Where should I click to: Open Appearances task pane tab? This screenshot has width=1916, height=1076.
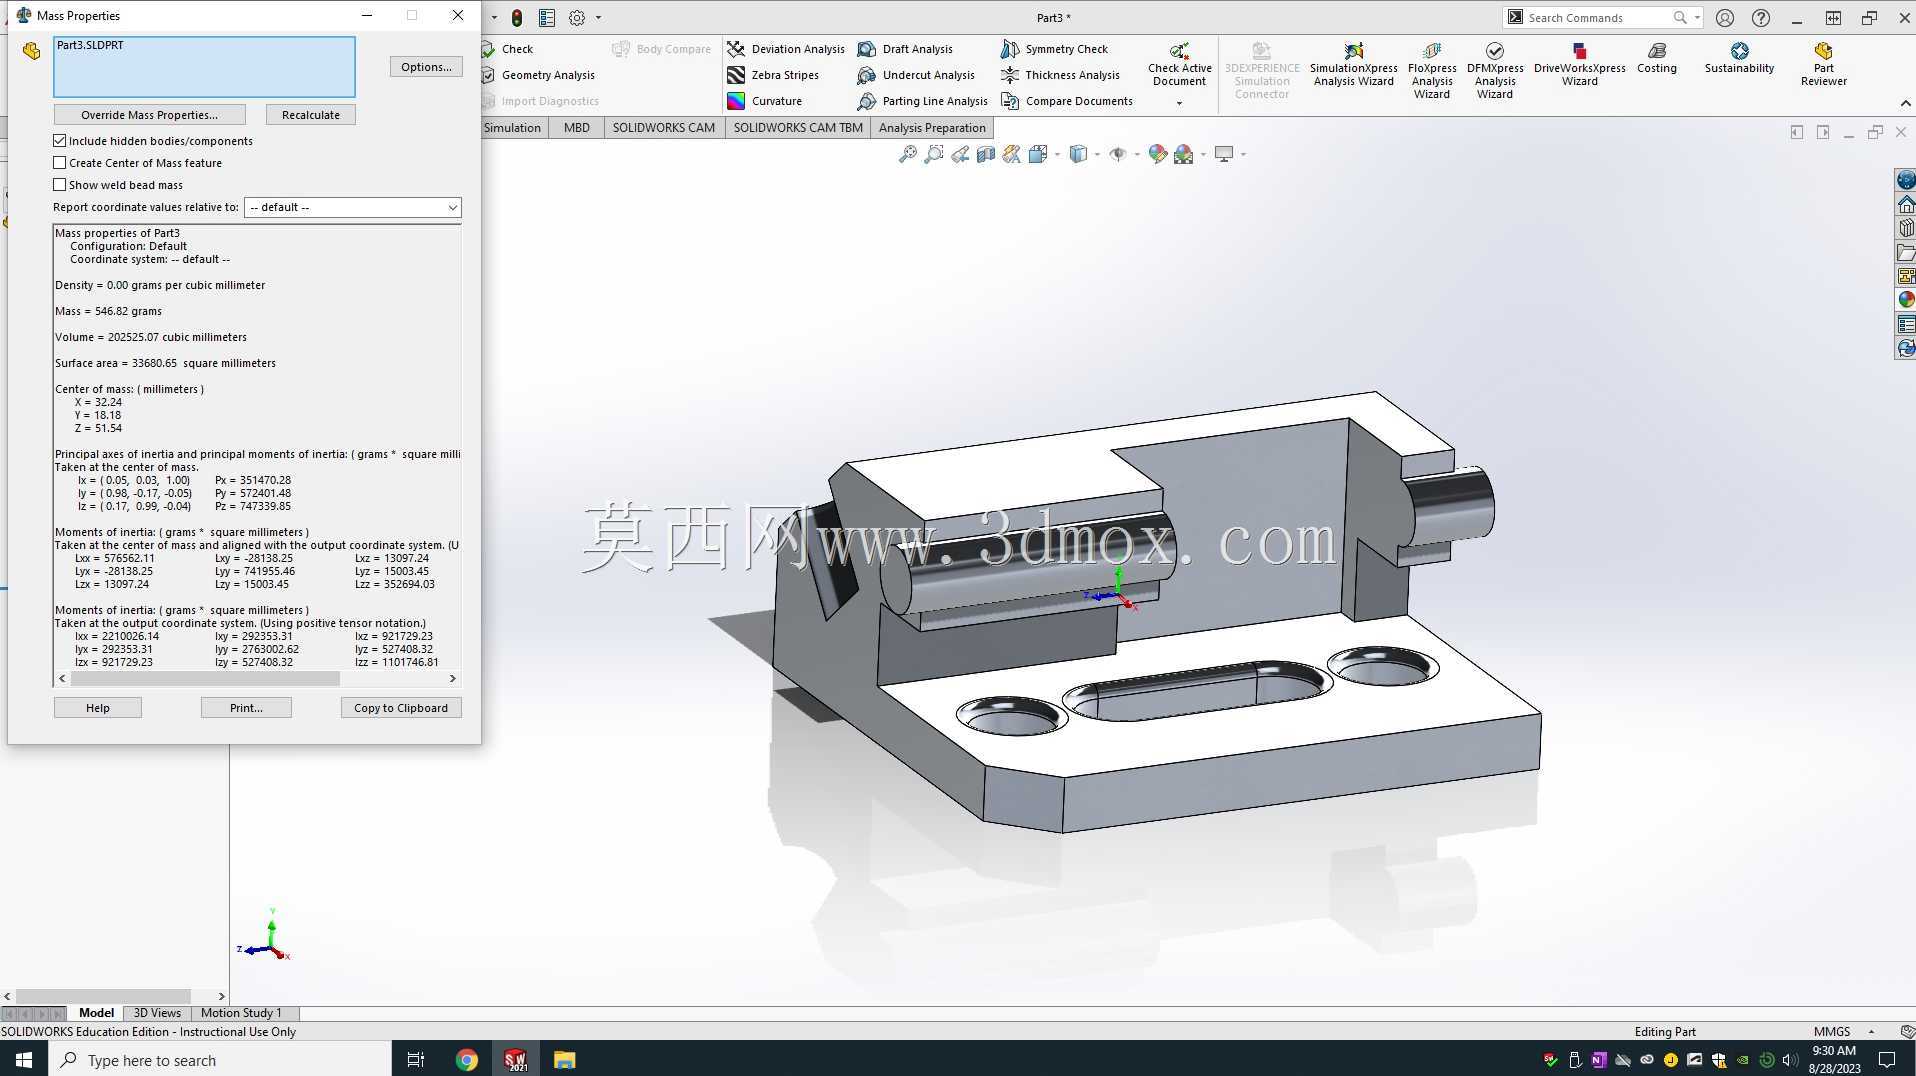point(1906,299)
